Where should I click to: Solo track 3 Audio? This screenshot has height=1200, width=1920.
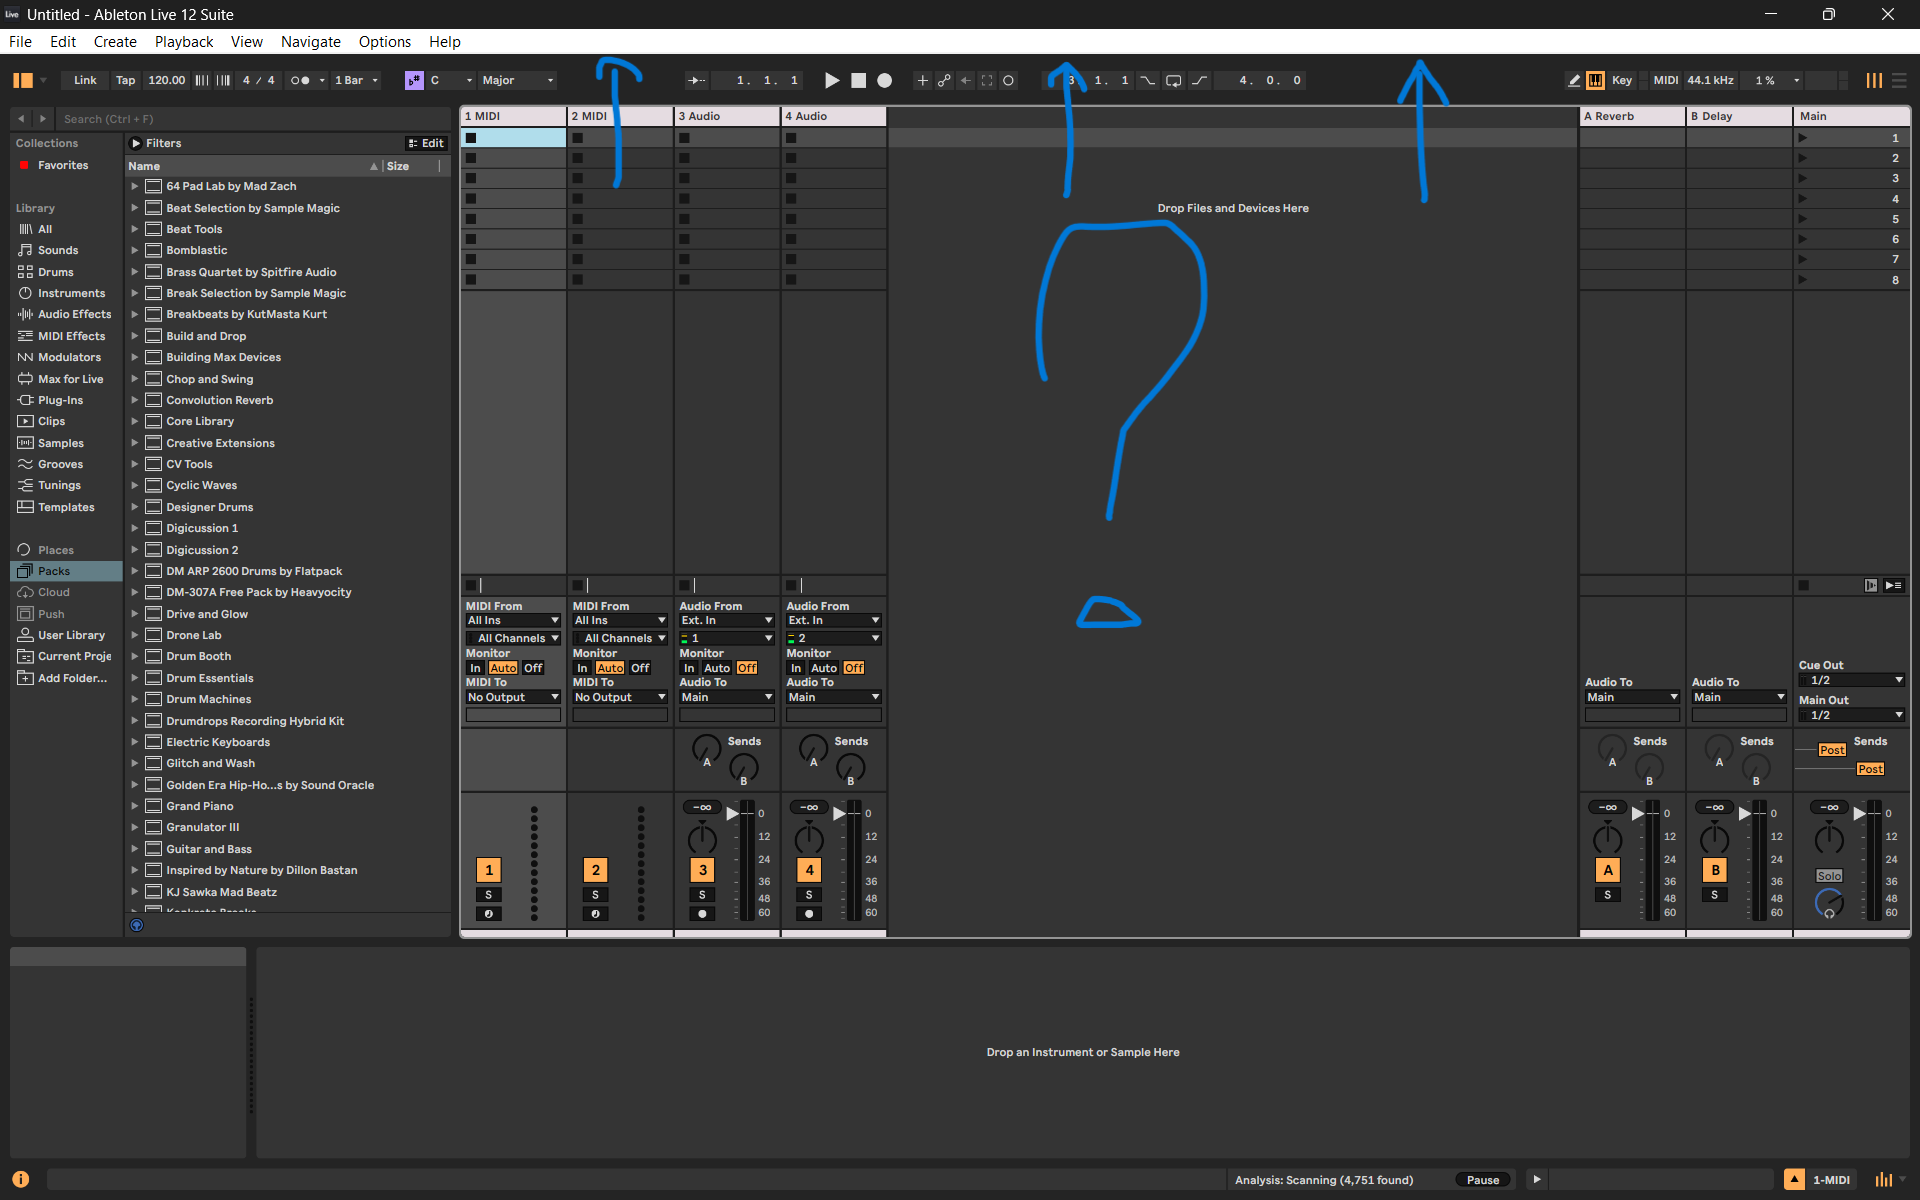(702, 894)
